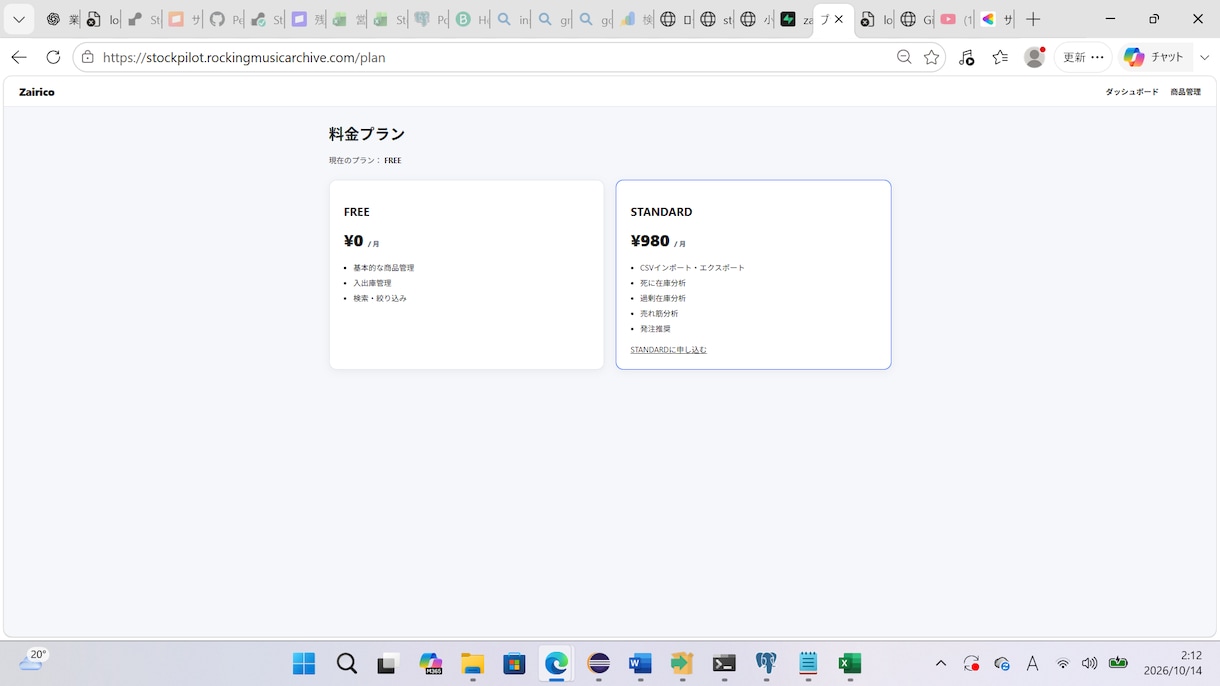Launch Microsoft 365 Copilot from taskbar
The width and height of the screenshot is (1220, 686).
pos(431,663)
